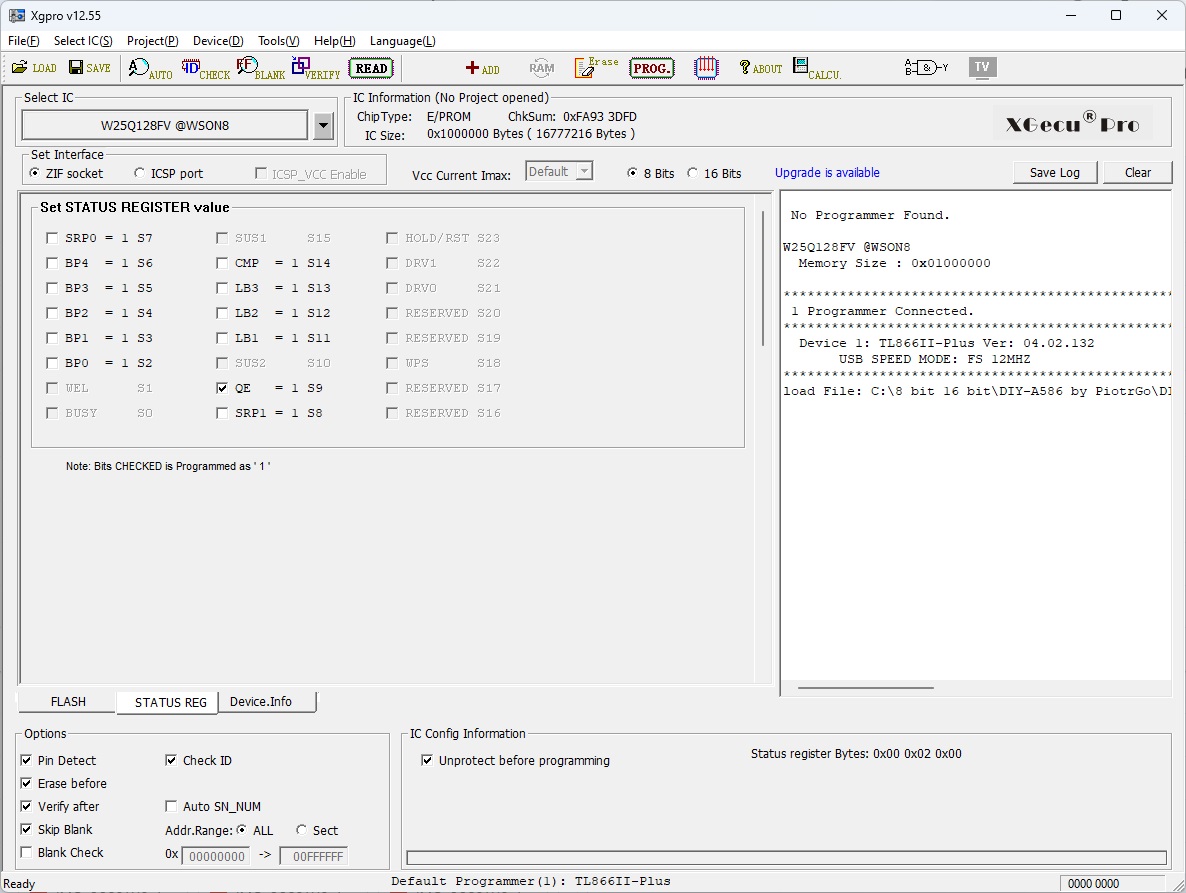The width and height of the screenshot is (1186, 893).
Task: Click the PROG. program icon
Action: tap(652, 68)
